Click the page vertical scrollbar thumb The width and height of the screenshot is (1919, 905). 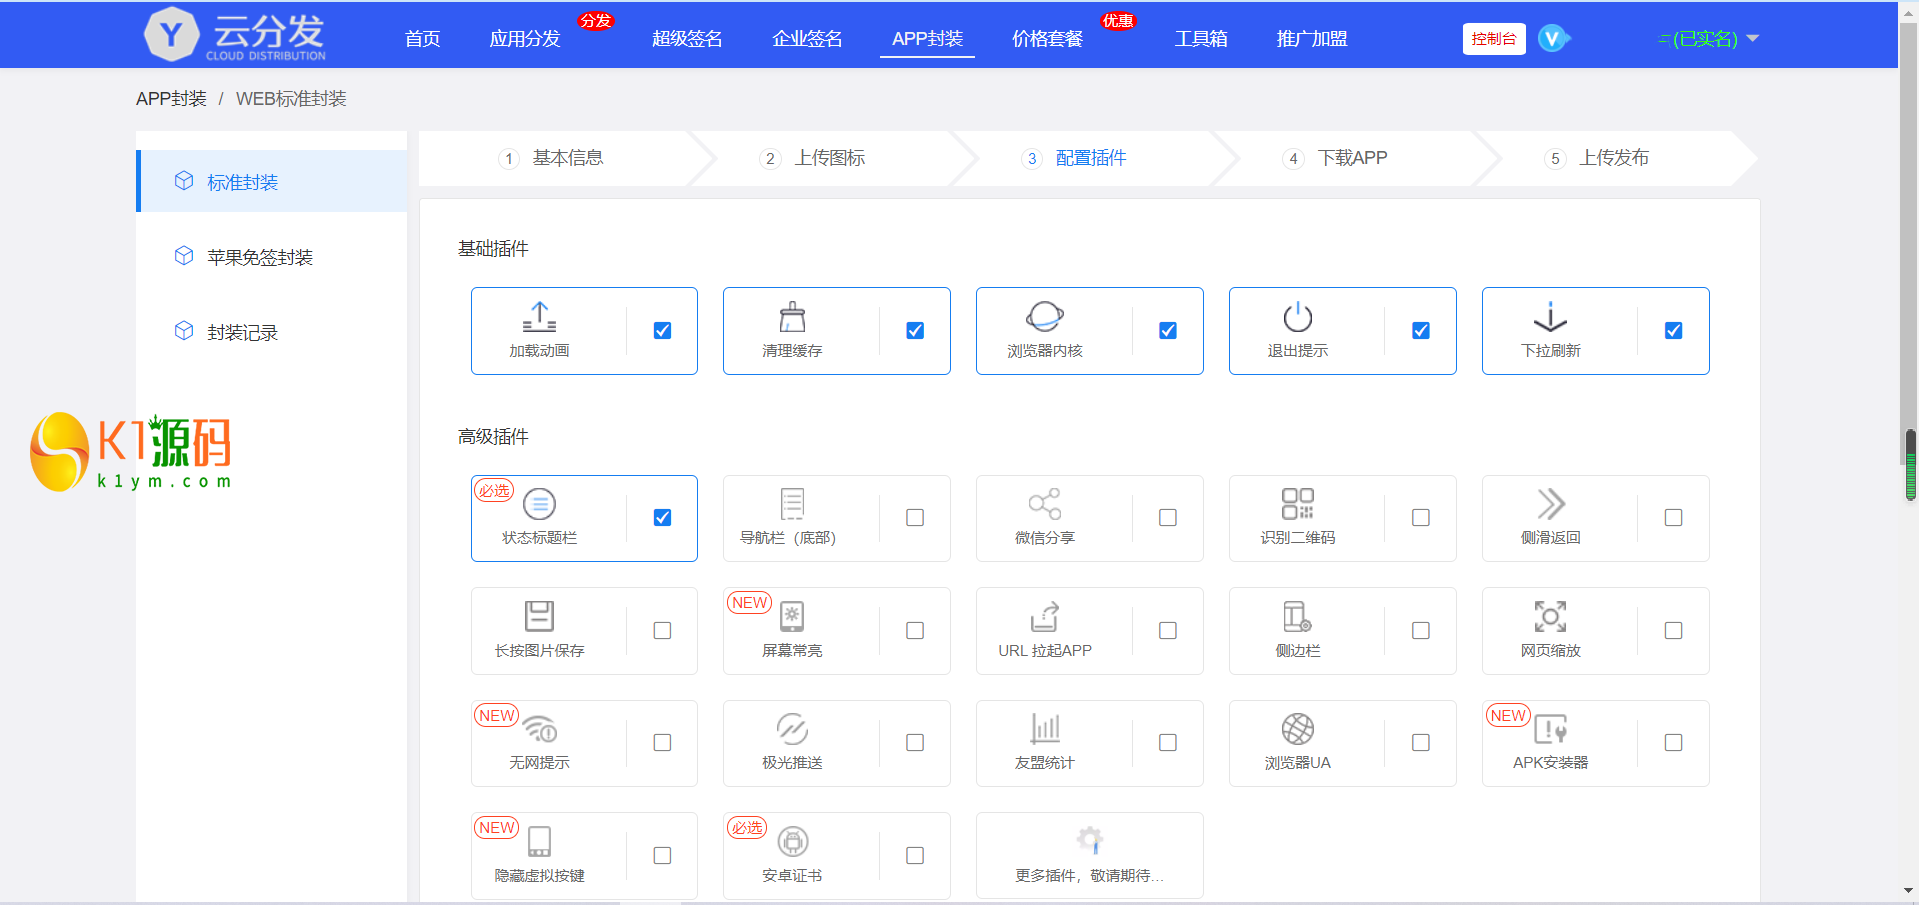(1910, 463)
